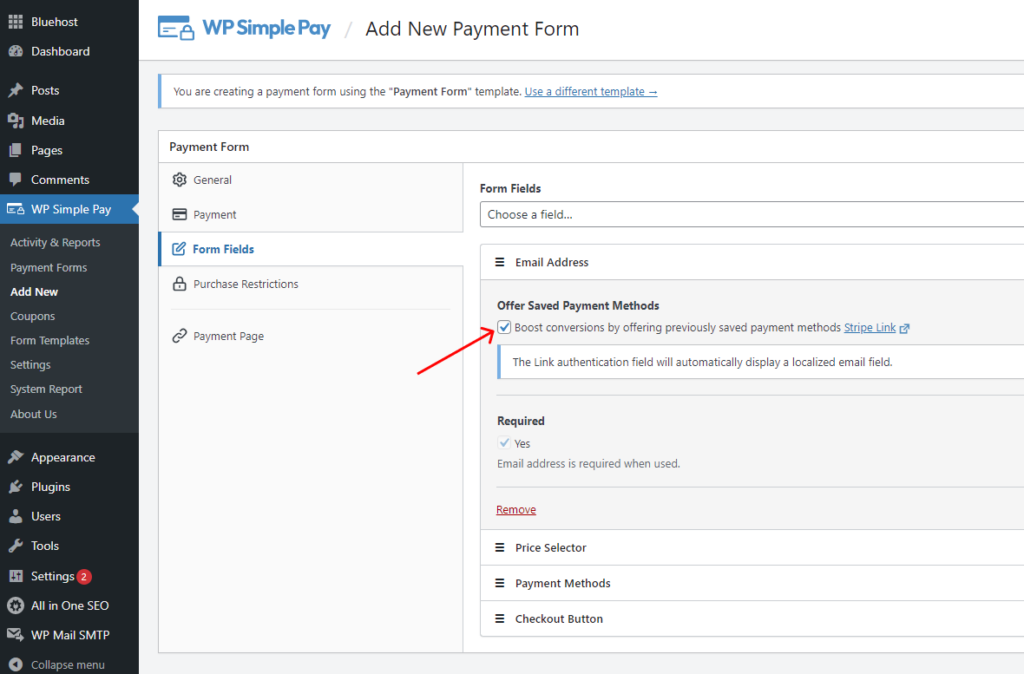Open Coupons in WP Simple Pay menu
This screenshot has width=1024, height=674.
[x=32, y=316]
